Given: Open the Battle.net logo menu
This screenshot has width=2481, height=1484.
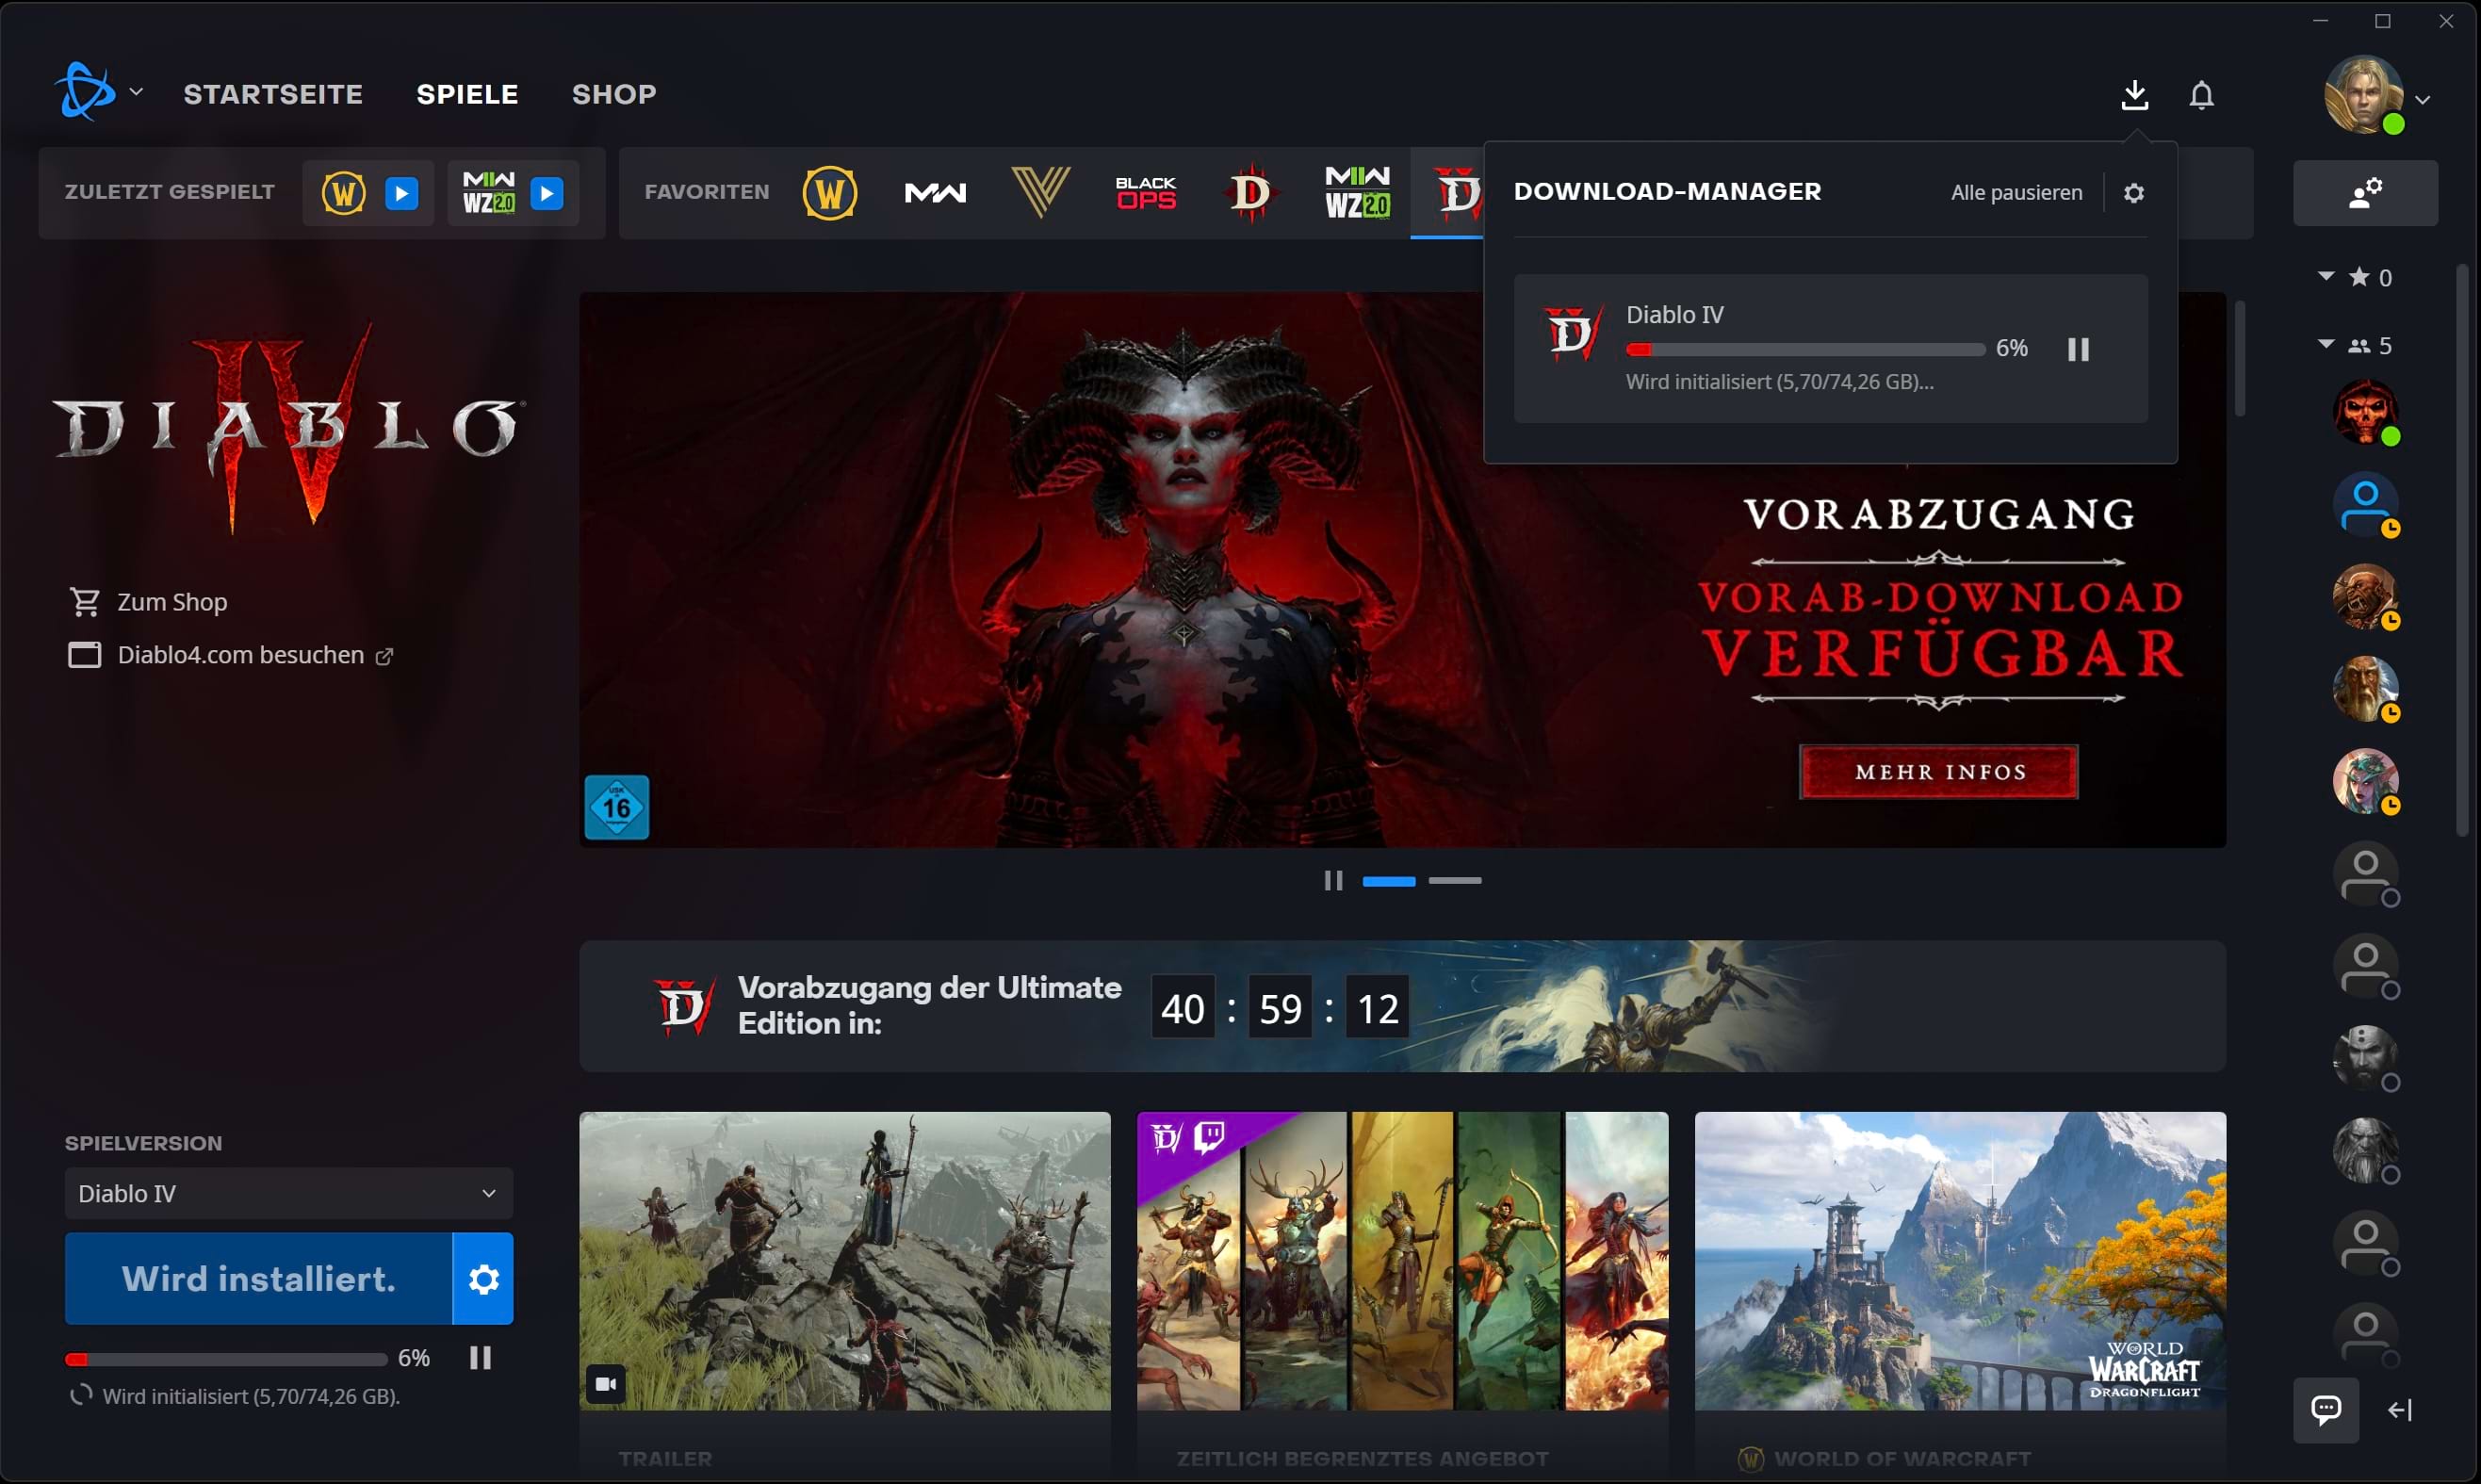Looking at the screenshot, I should point(86,92).
